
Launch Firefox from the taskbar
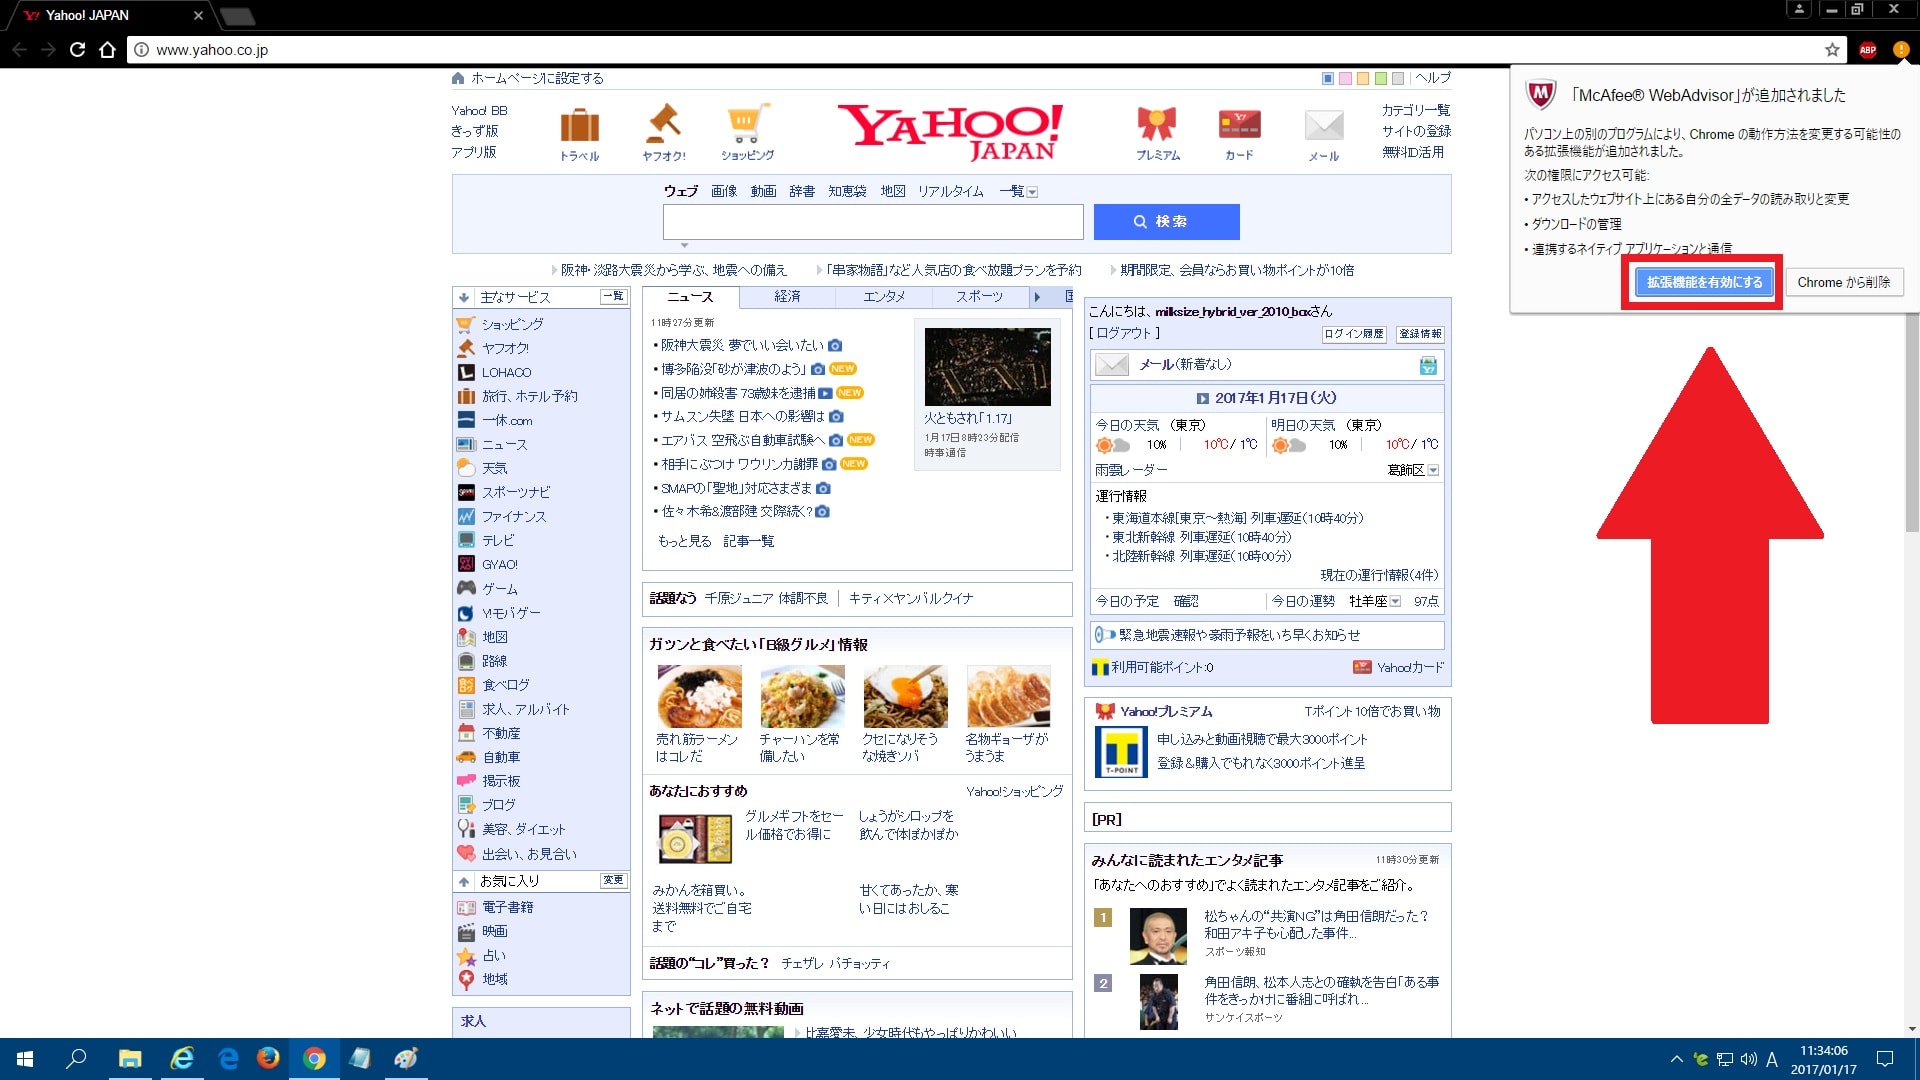pos(268,1059)
